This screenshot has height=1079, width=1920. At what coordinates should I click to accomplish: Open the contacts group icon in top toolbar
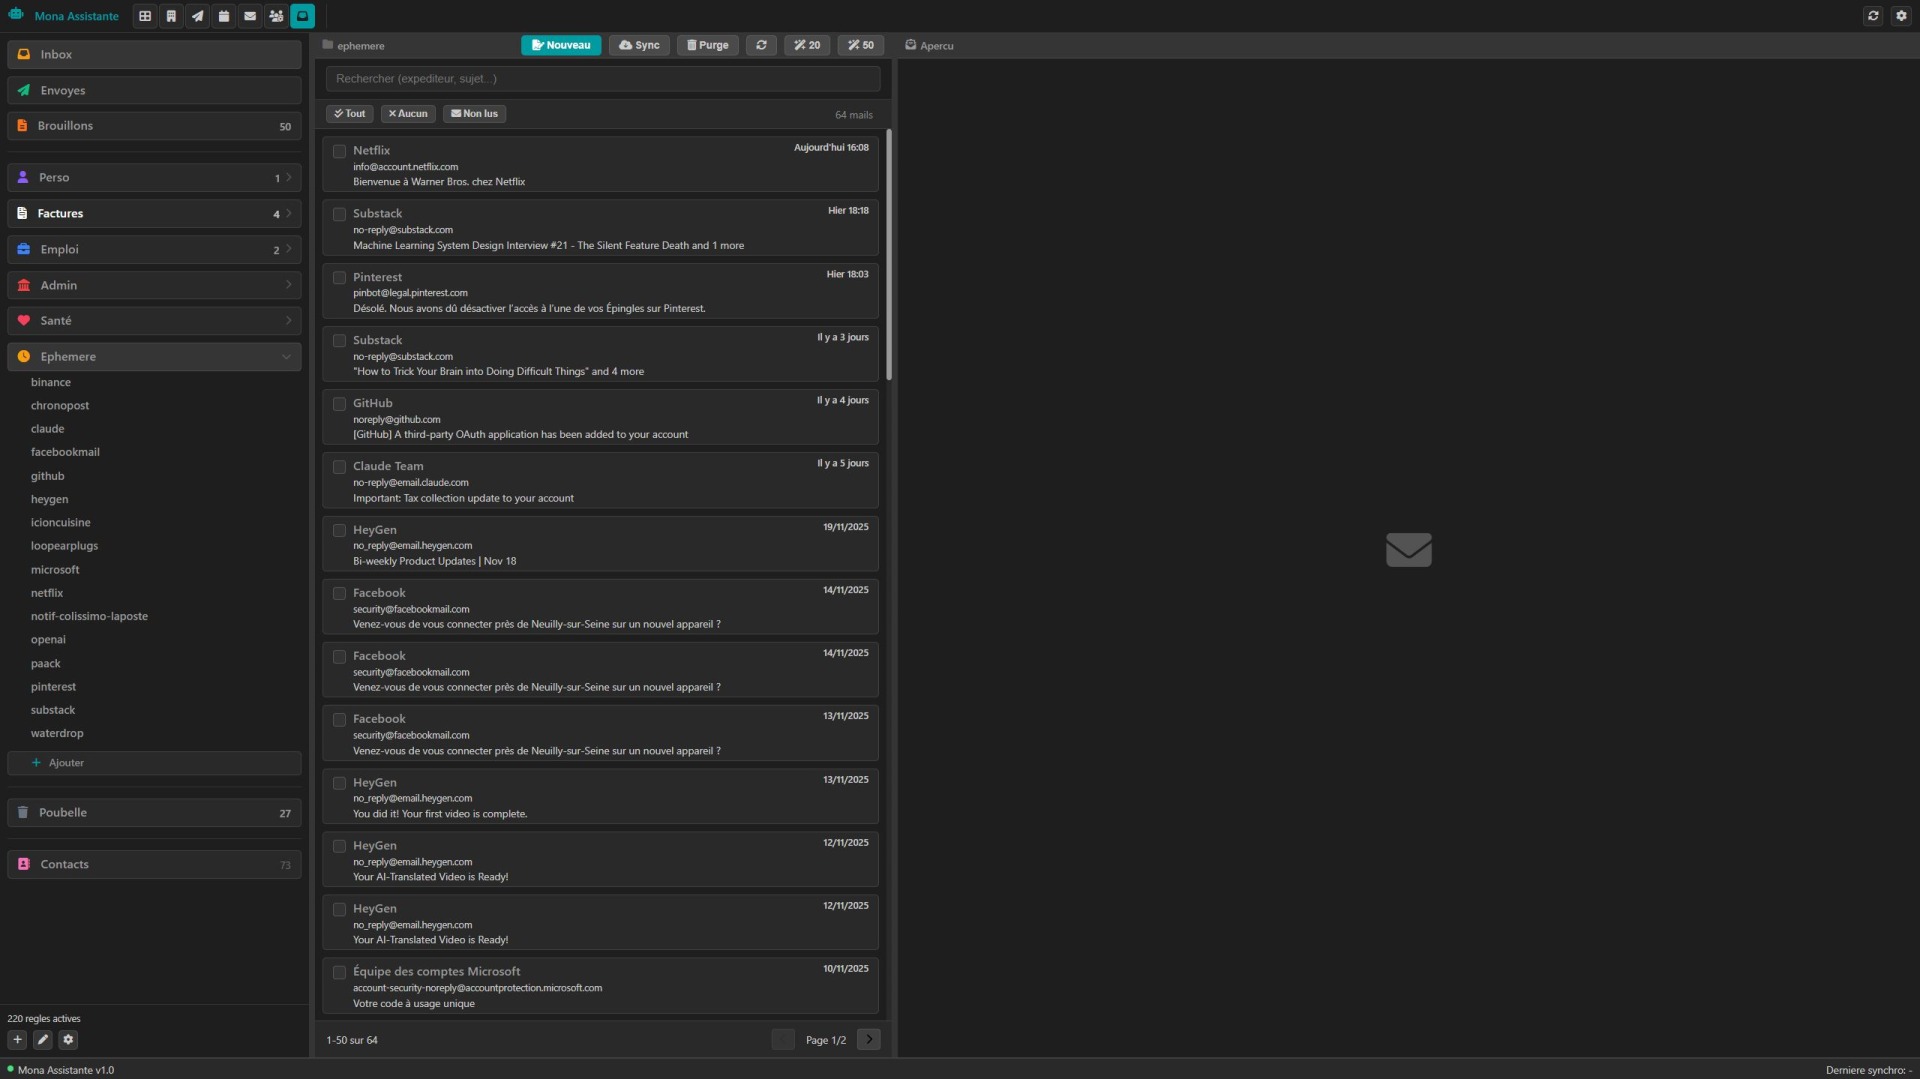pos(276,16)
